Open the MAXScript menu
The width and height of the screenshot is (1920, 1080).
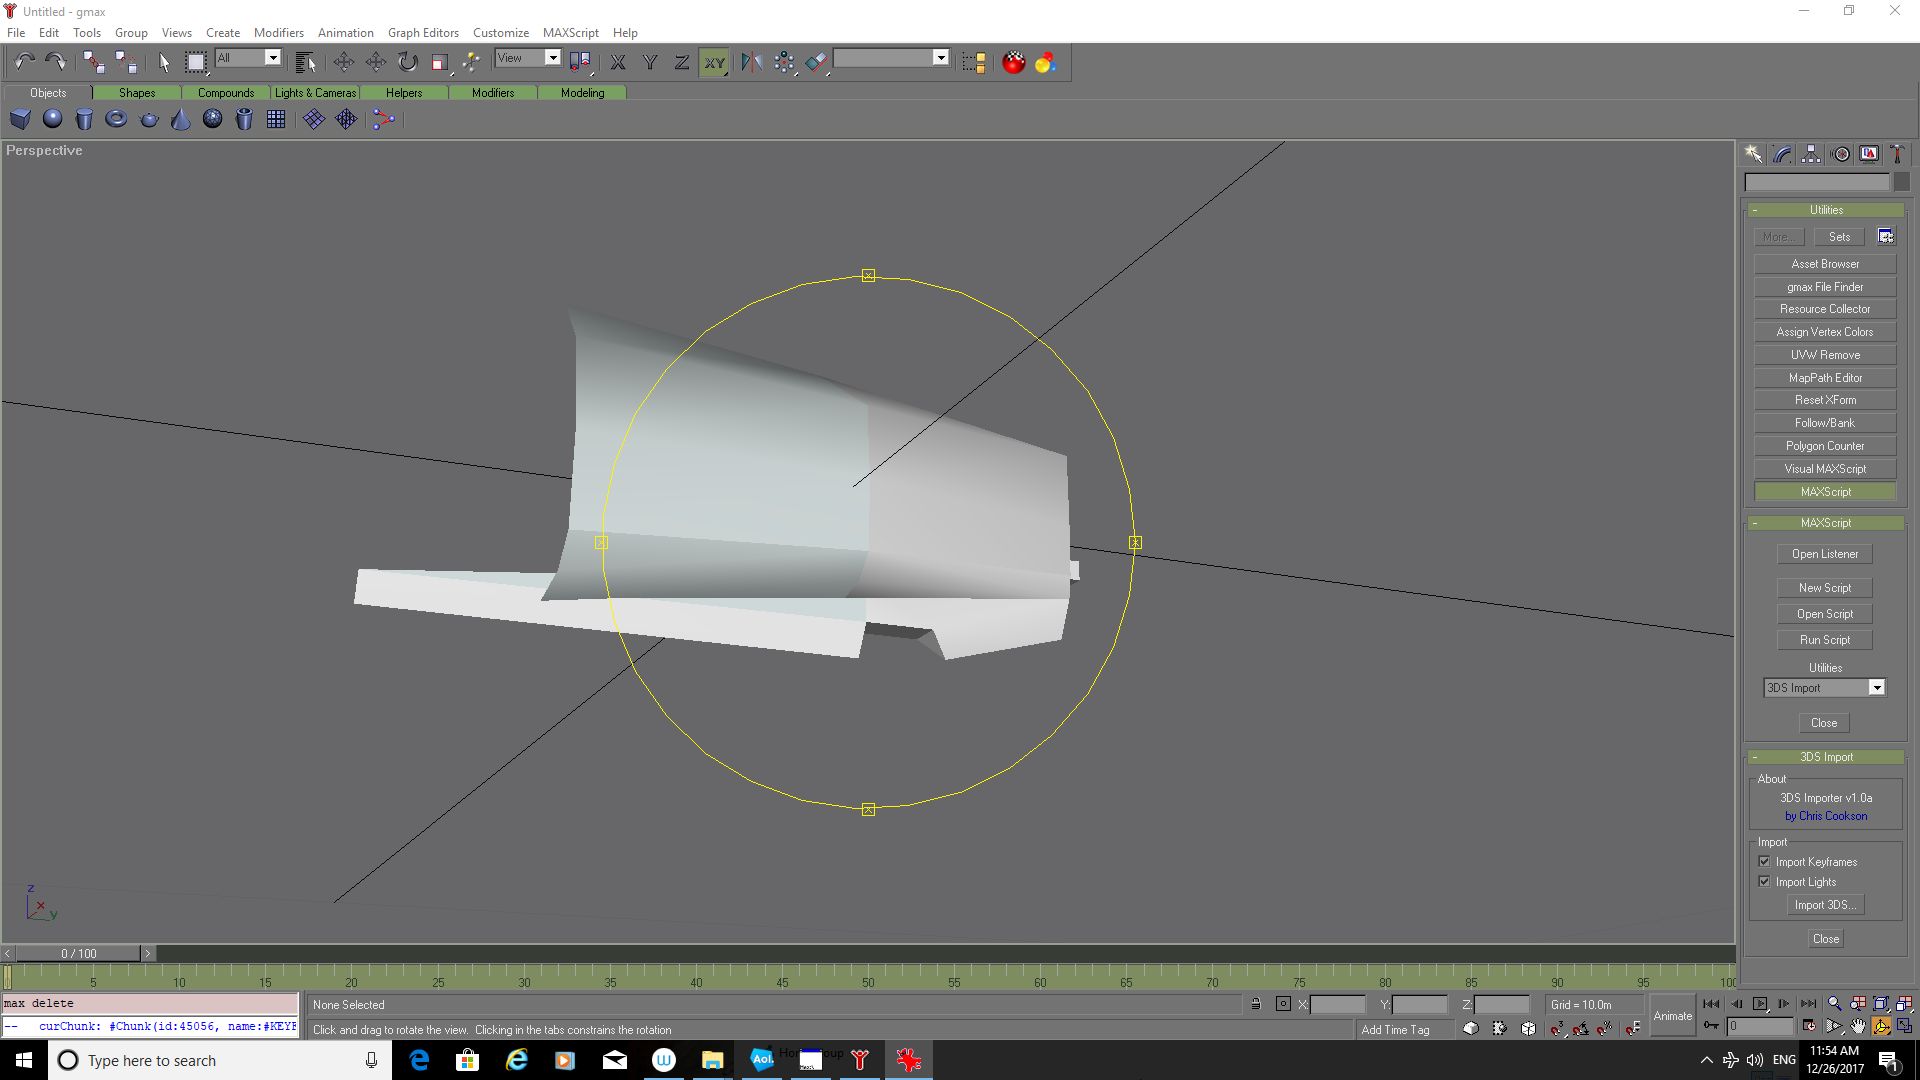(571, 32)
